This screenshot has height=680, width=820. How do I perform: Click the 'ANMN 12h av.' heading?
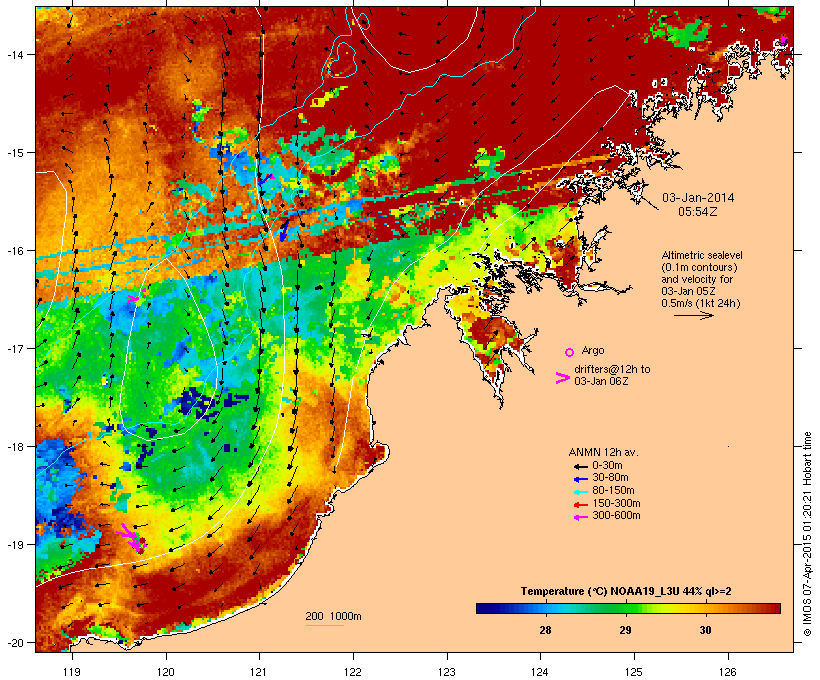(x=603, y=452)
